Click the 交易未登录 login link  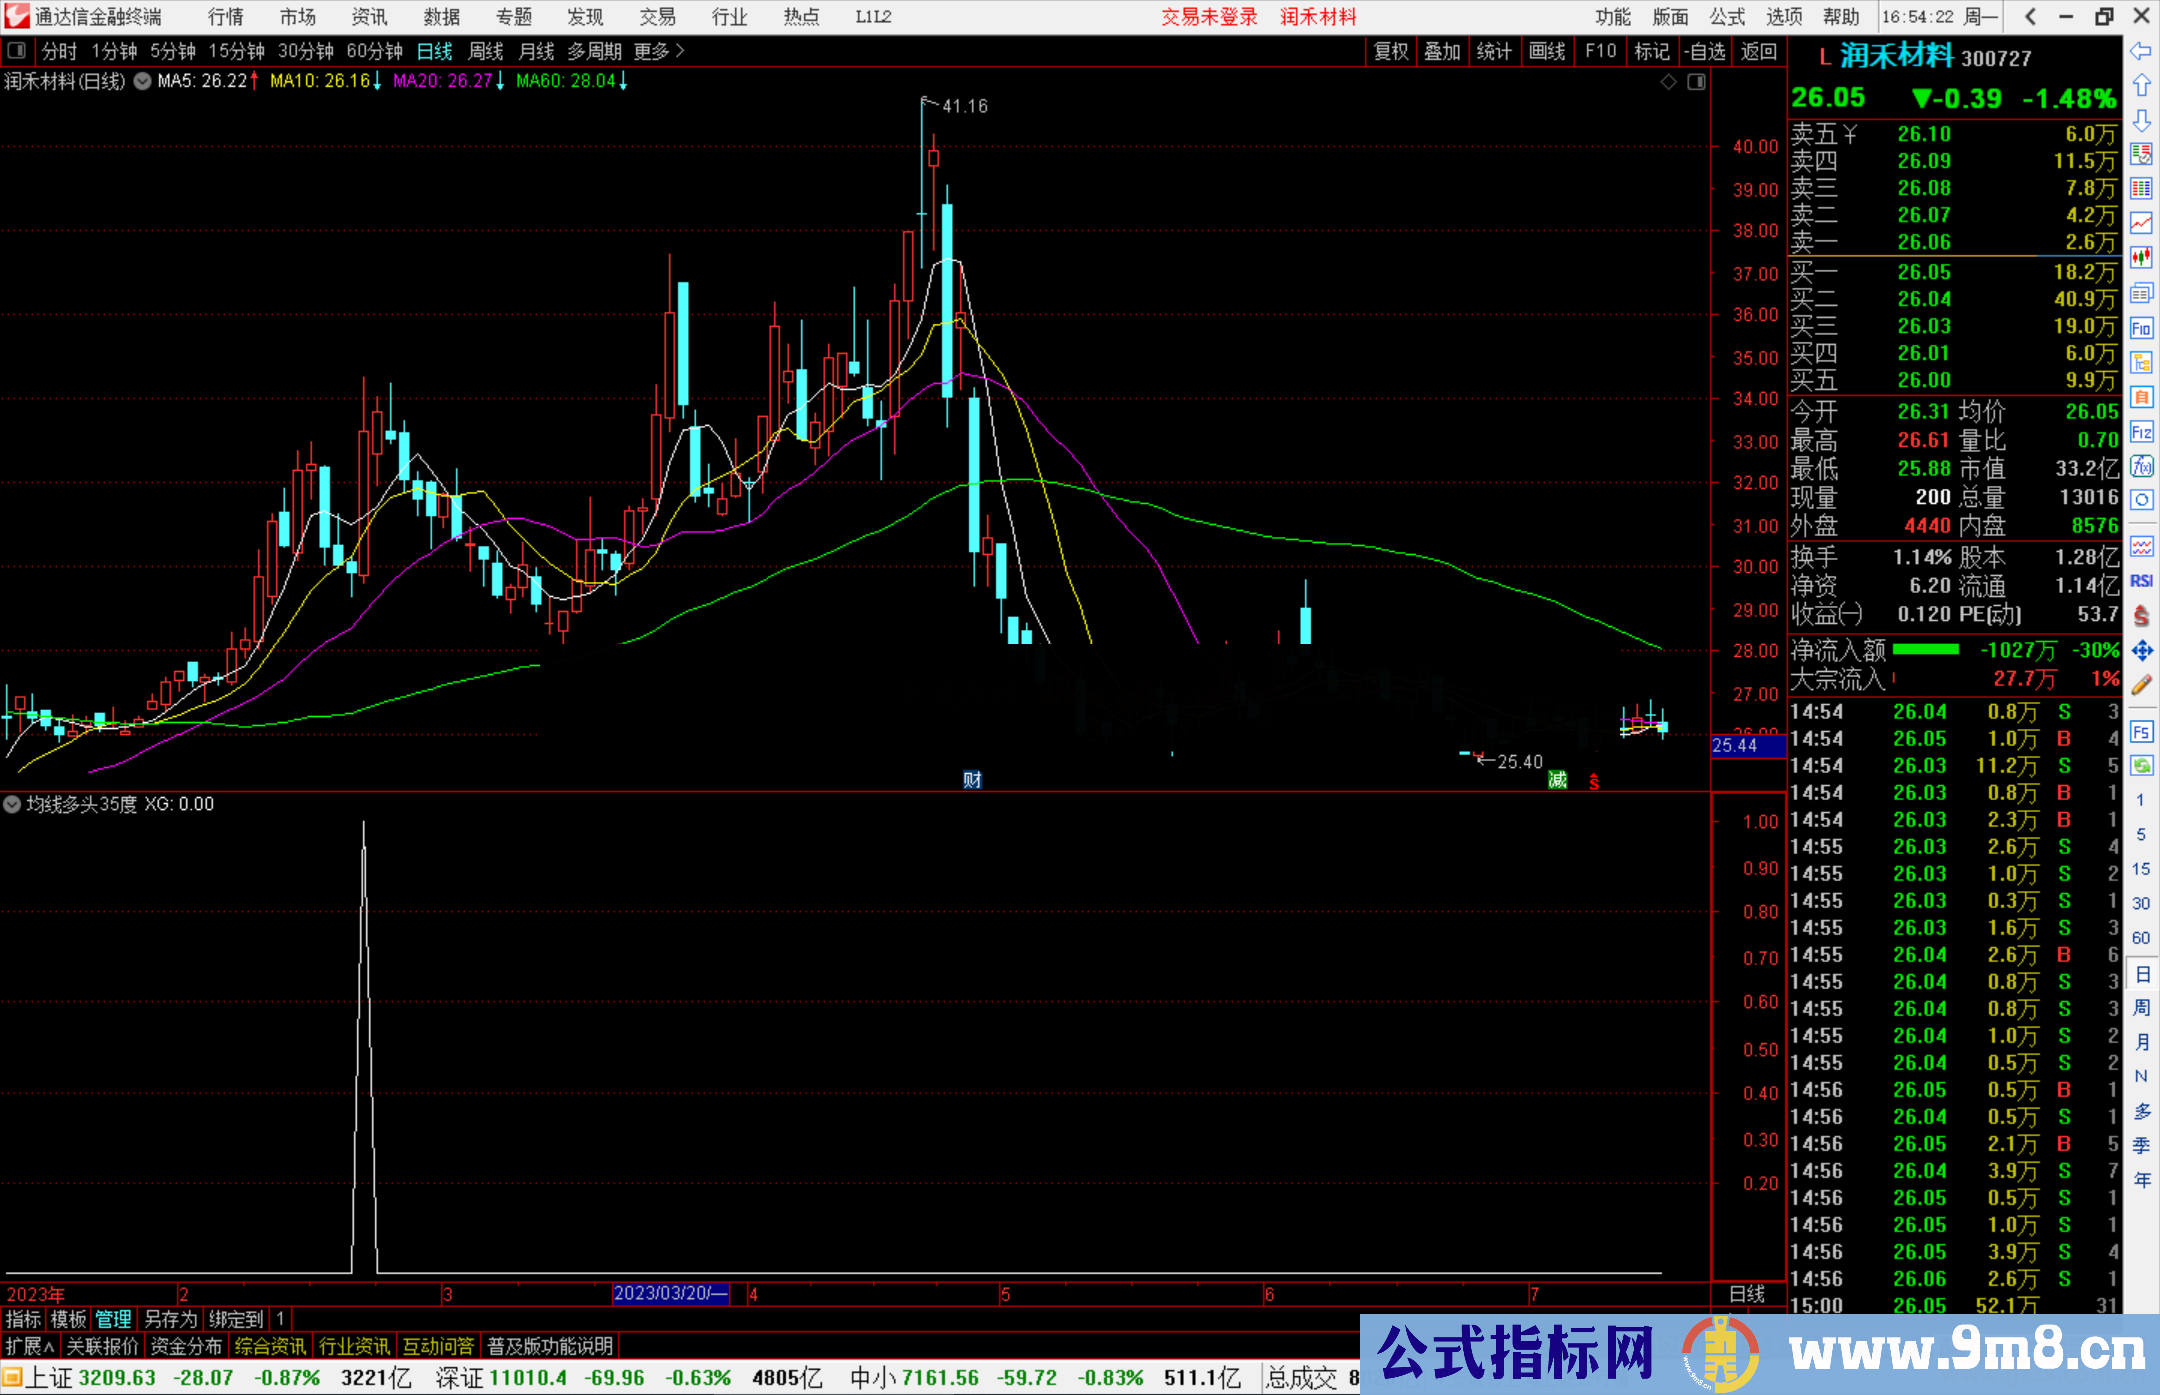(1209, 17)
